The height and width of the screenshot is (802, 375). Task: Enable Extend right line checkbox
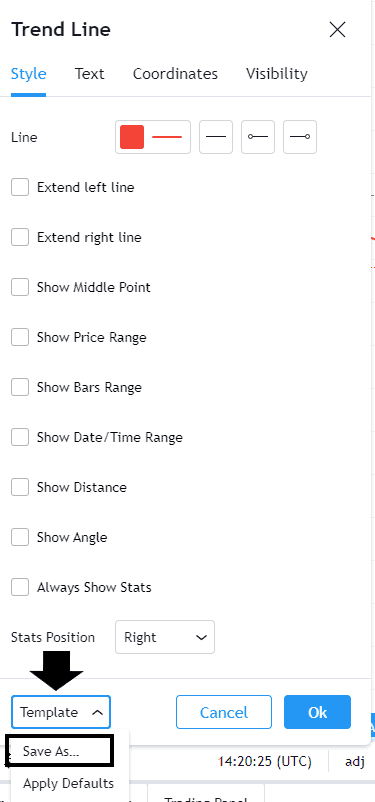click(x=20, y=237)
